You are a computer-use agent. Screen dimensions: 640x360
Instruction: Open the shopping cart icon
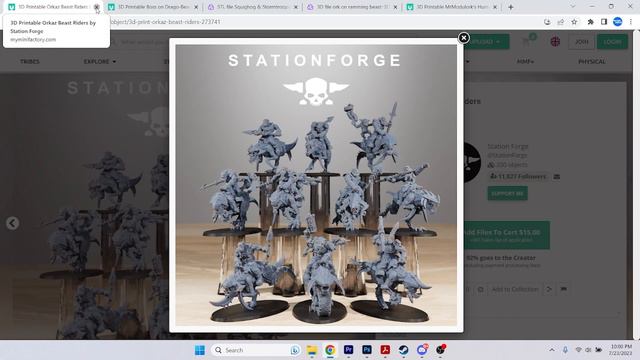coord(527,41)
